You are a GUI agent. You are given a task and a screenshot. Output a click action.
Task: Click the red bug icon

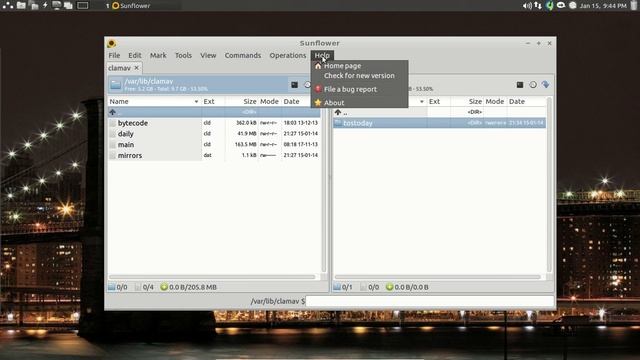click(x=318, y=89)
